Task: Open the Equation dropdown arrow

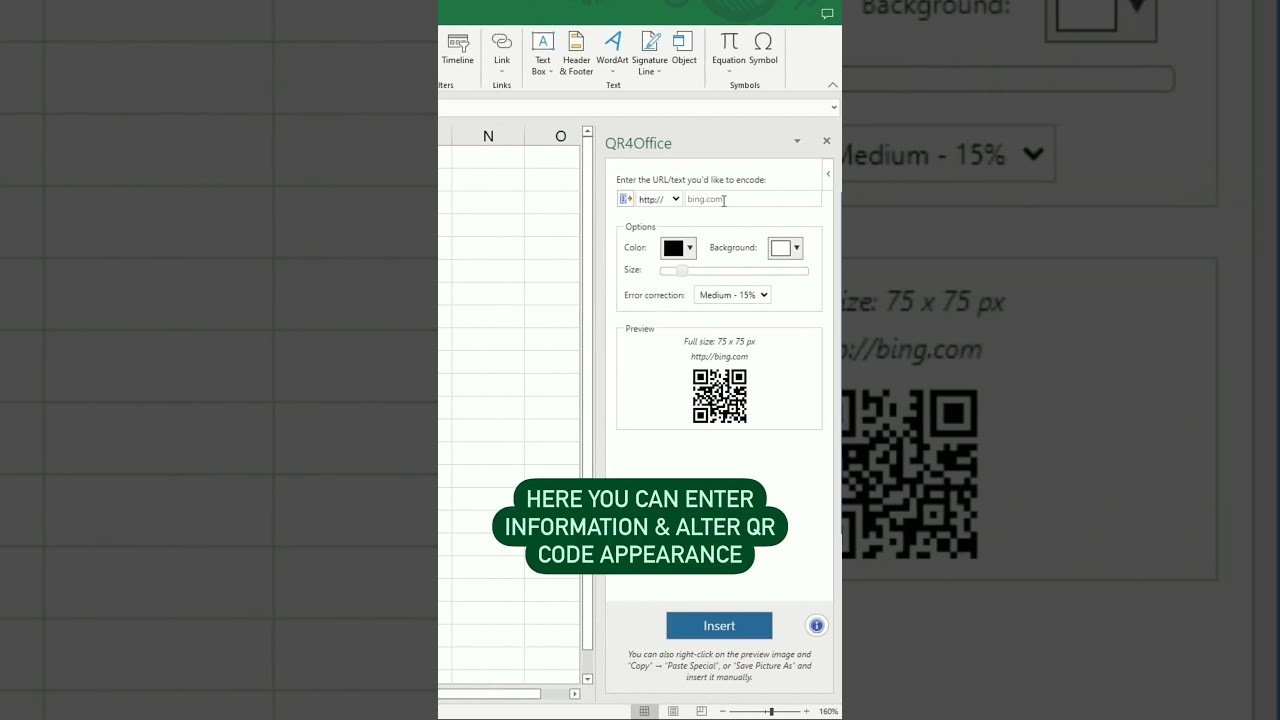Action: pyautogui.click(x=729, y=72)
